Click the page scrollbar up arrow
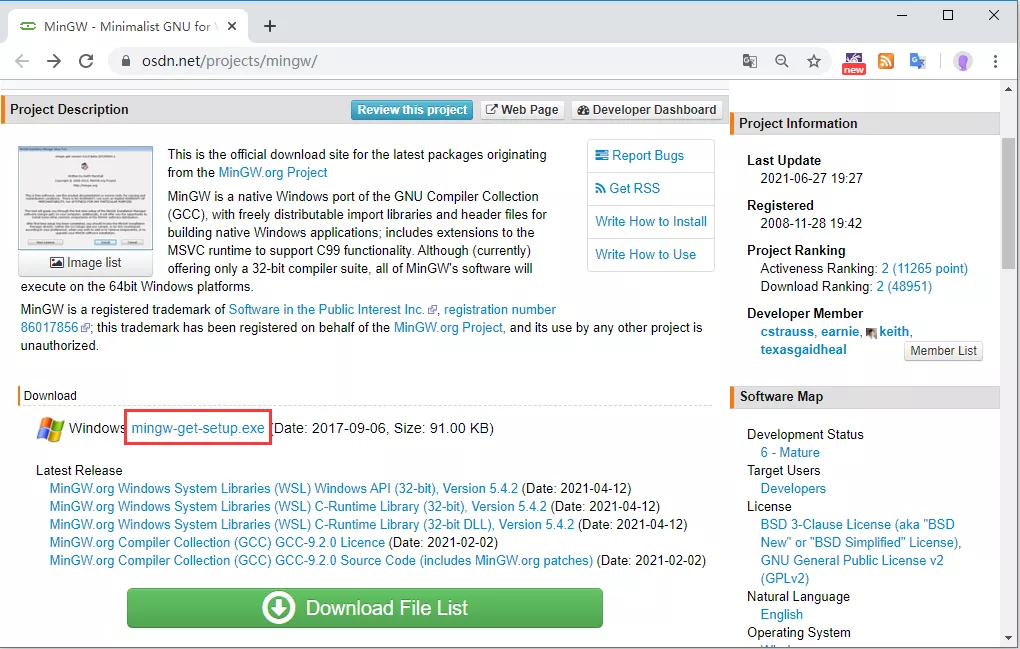The height and width of the screenshot is (649, 1020). click(x=1008, y=89)
